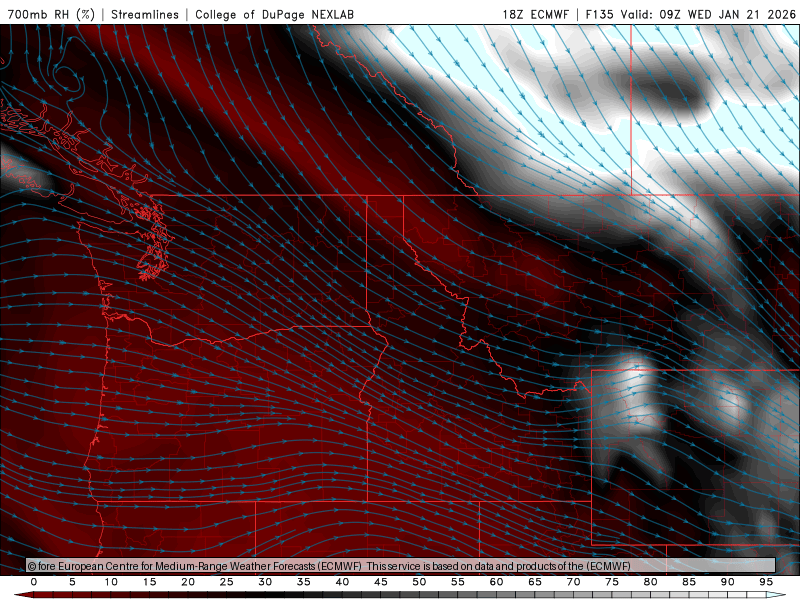
Task: Click 'F135 Valid: 09Z WED JAN 21 2026' text
Action: [x=690, y=14]
